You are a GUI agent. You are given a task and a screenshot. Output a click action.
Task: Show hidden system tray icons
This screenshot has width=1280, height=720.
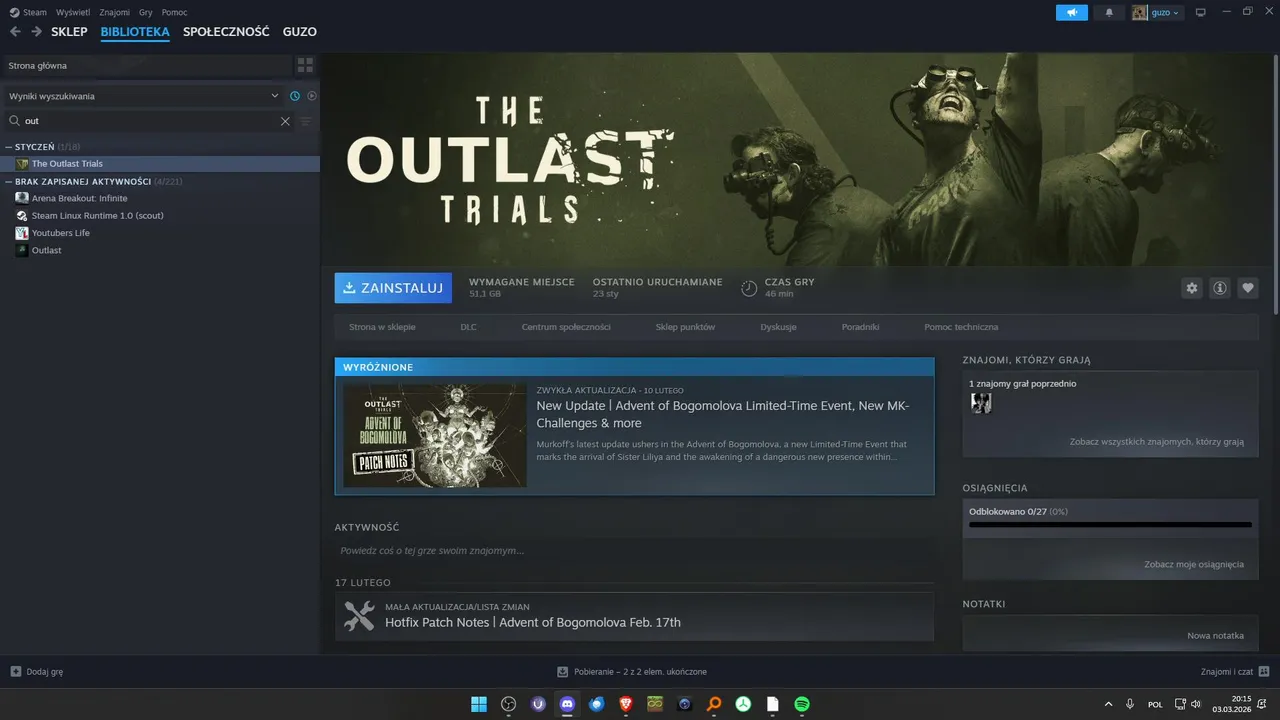1107,704
